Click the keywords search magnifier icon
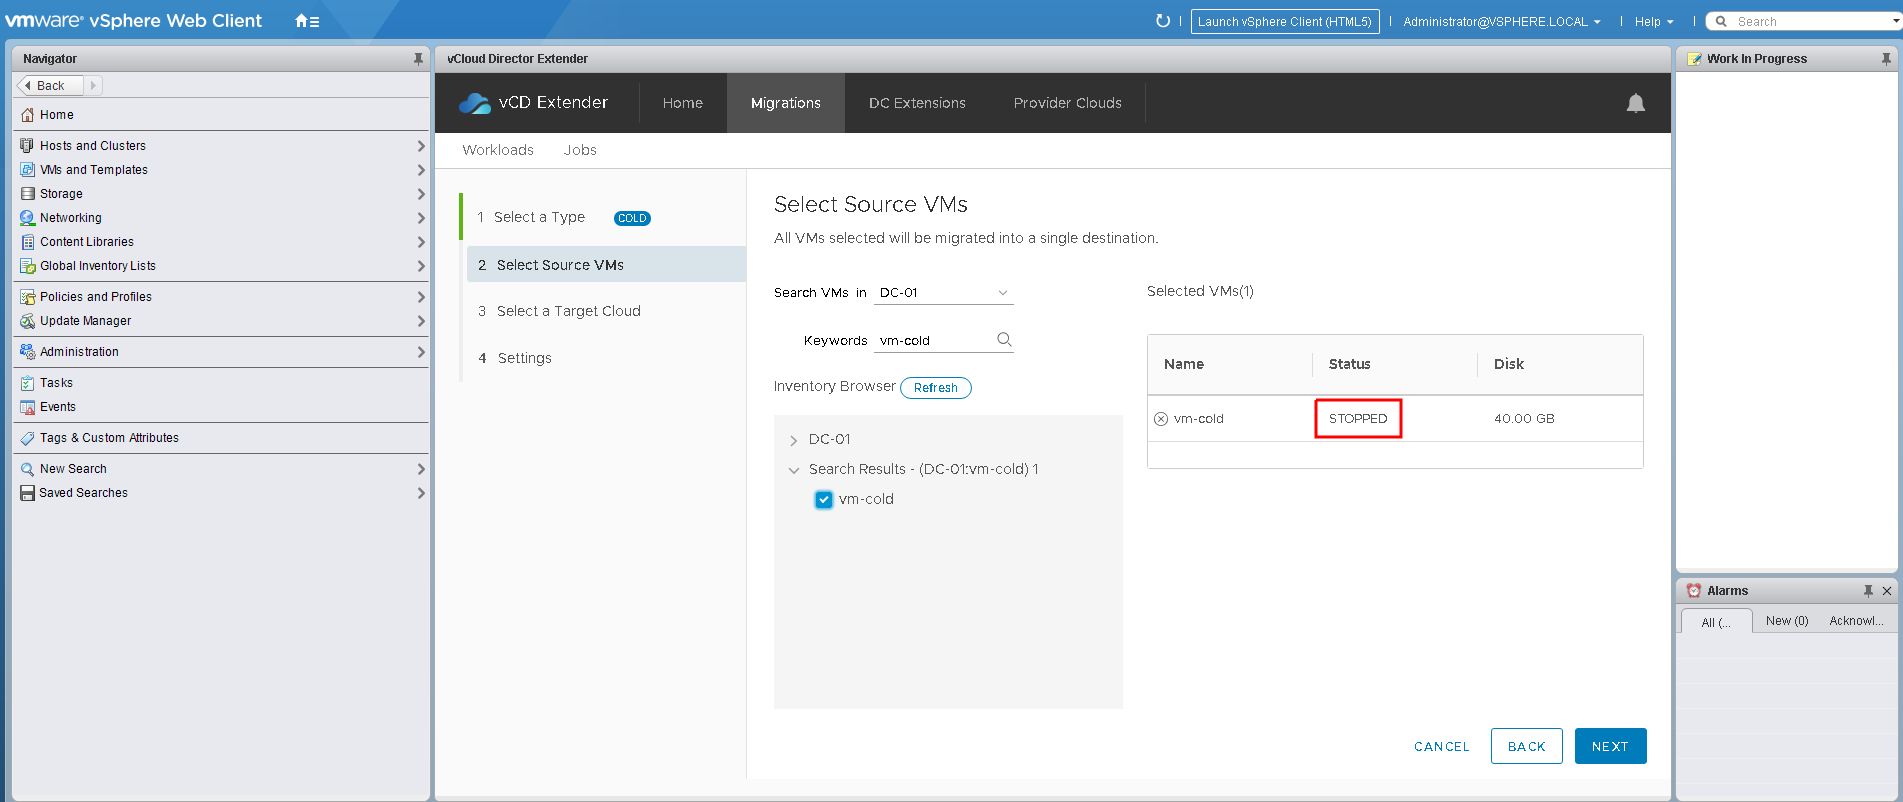The image size is (1903, 802). [x=1005, y=340]
